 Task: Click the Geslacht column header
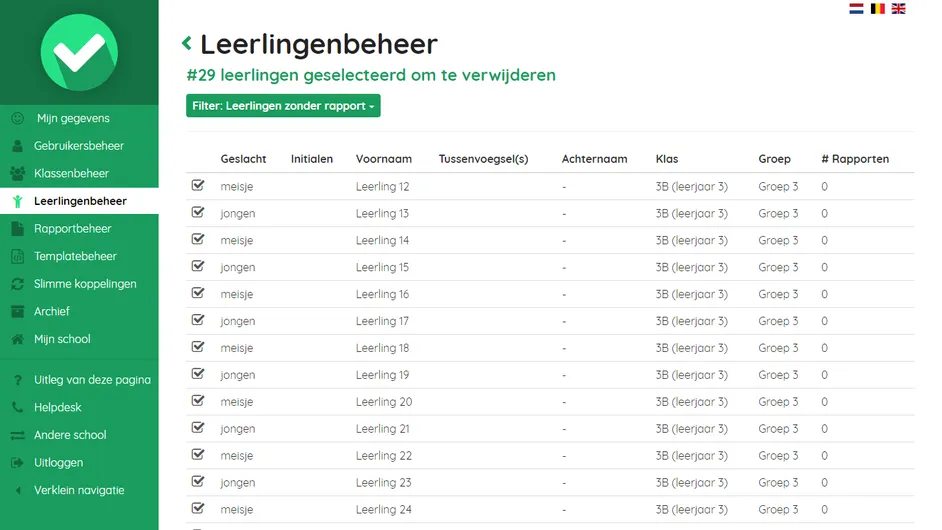coord(243,159)
